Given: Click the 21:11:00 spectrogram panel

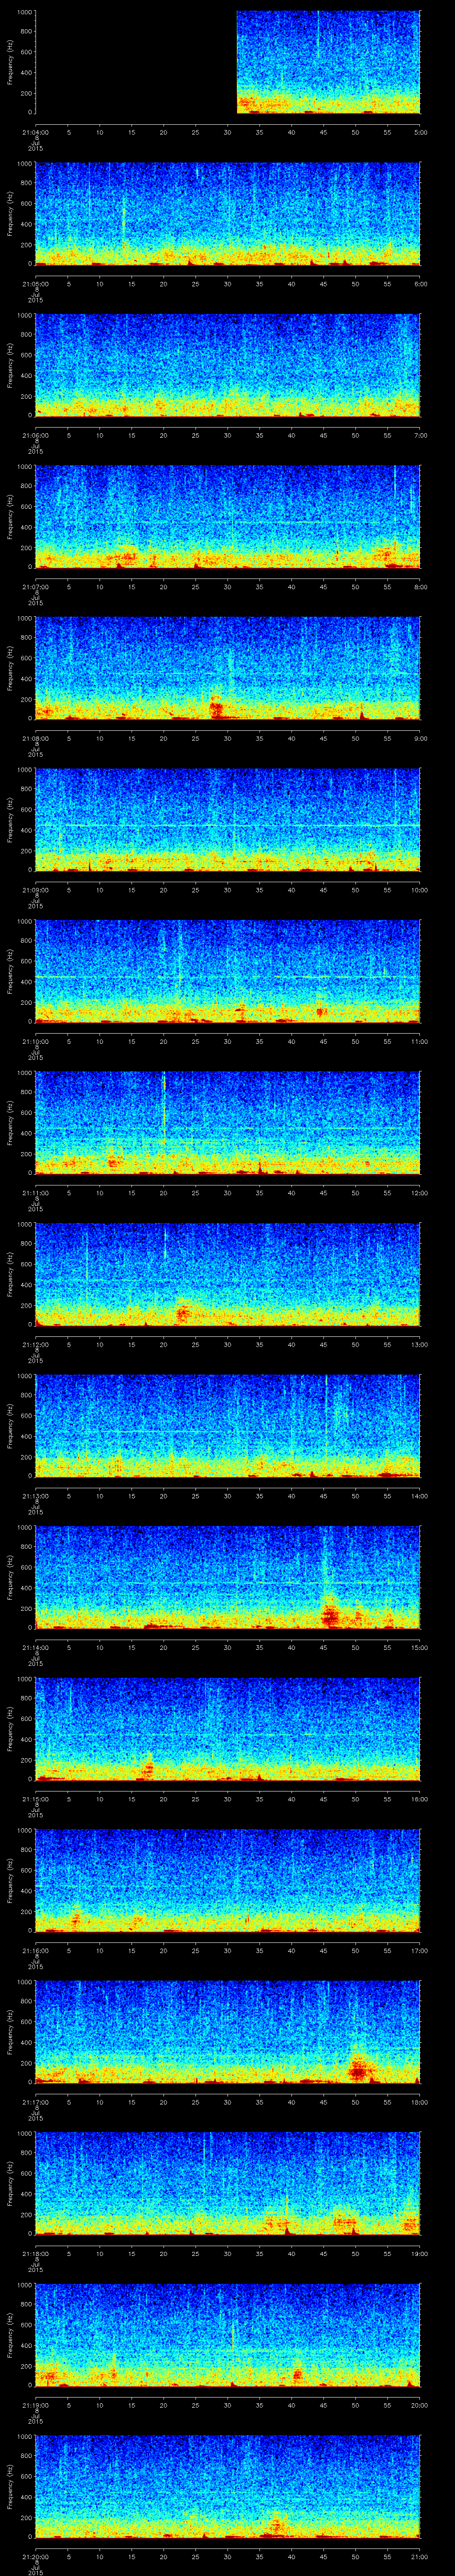Looking at the screenshot, I should pos(228,1122).
